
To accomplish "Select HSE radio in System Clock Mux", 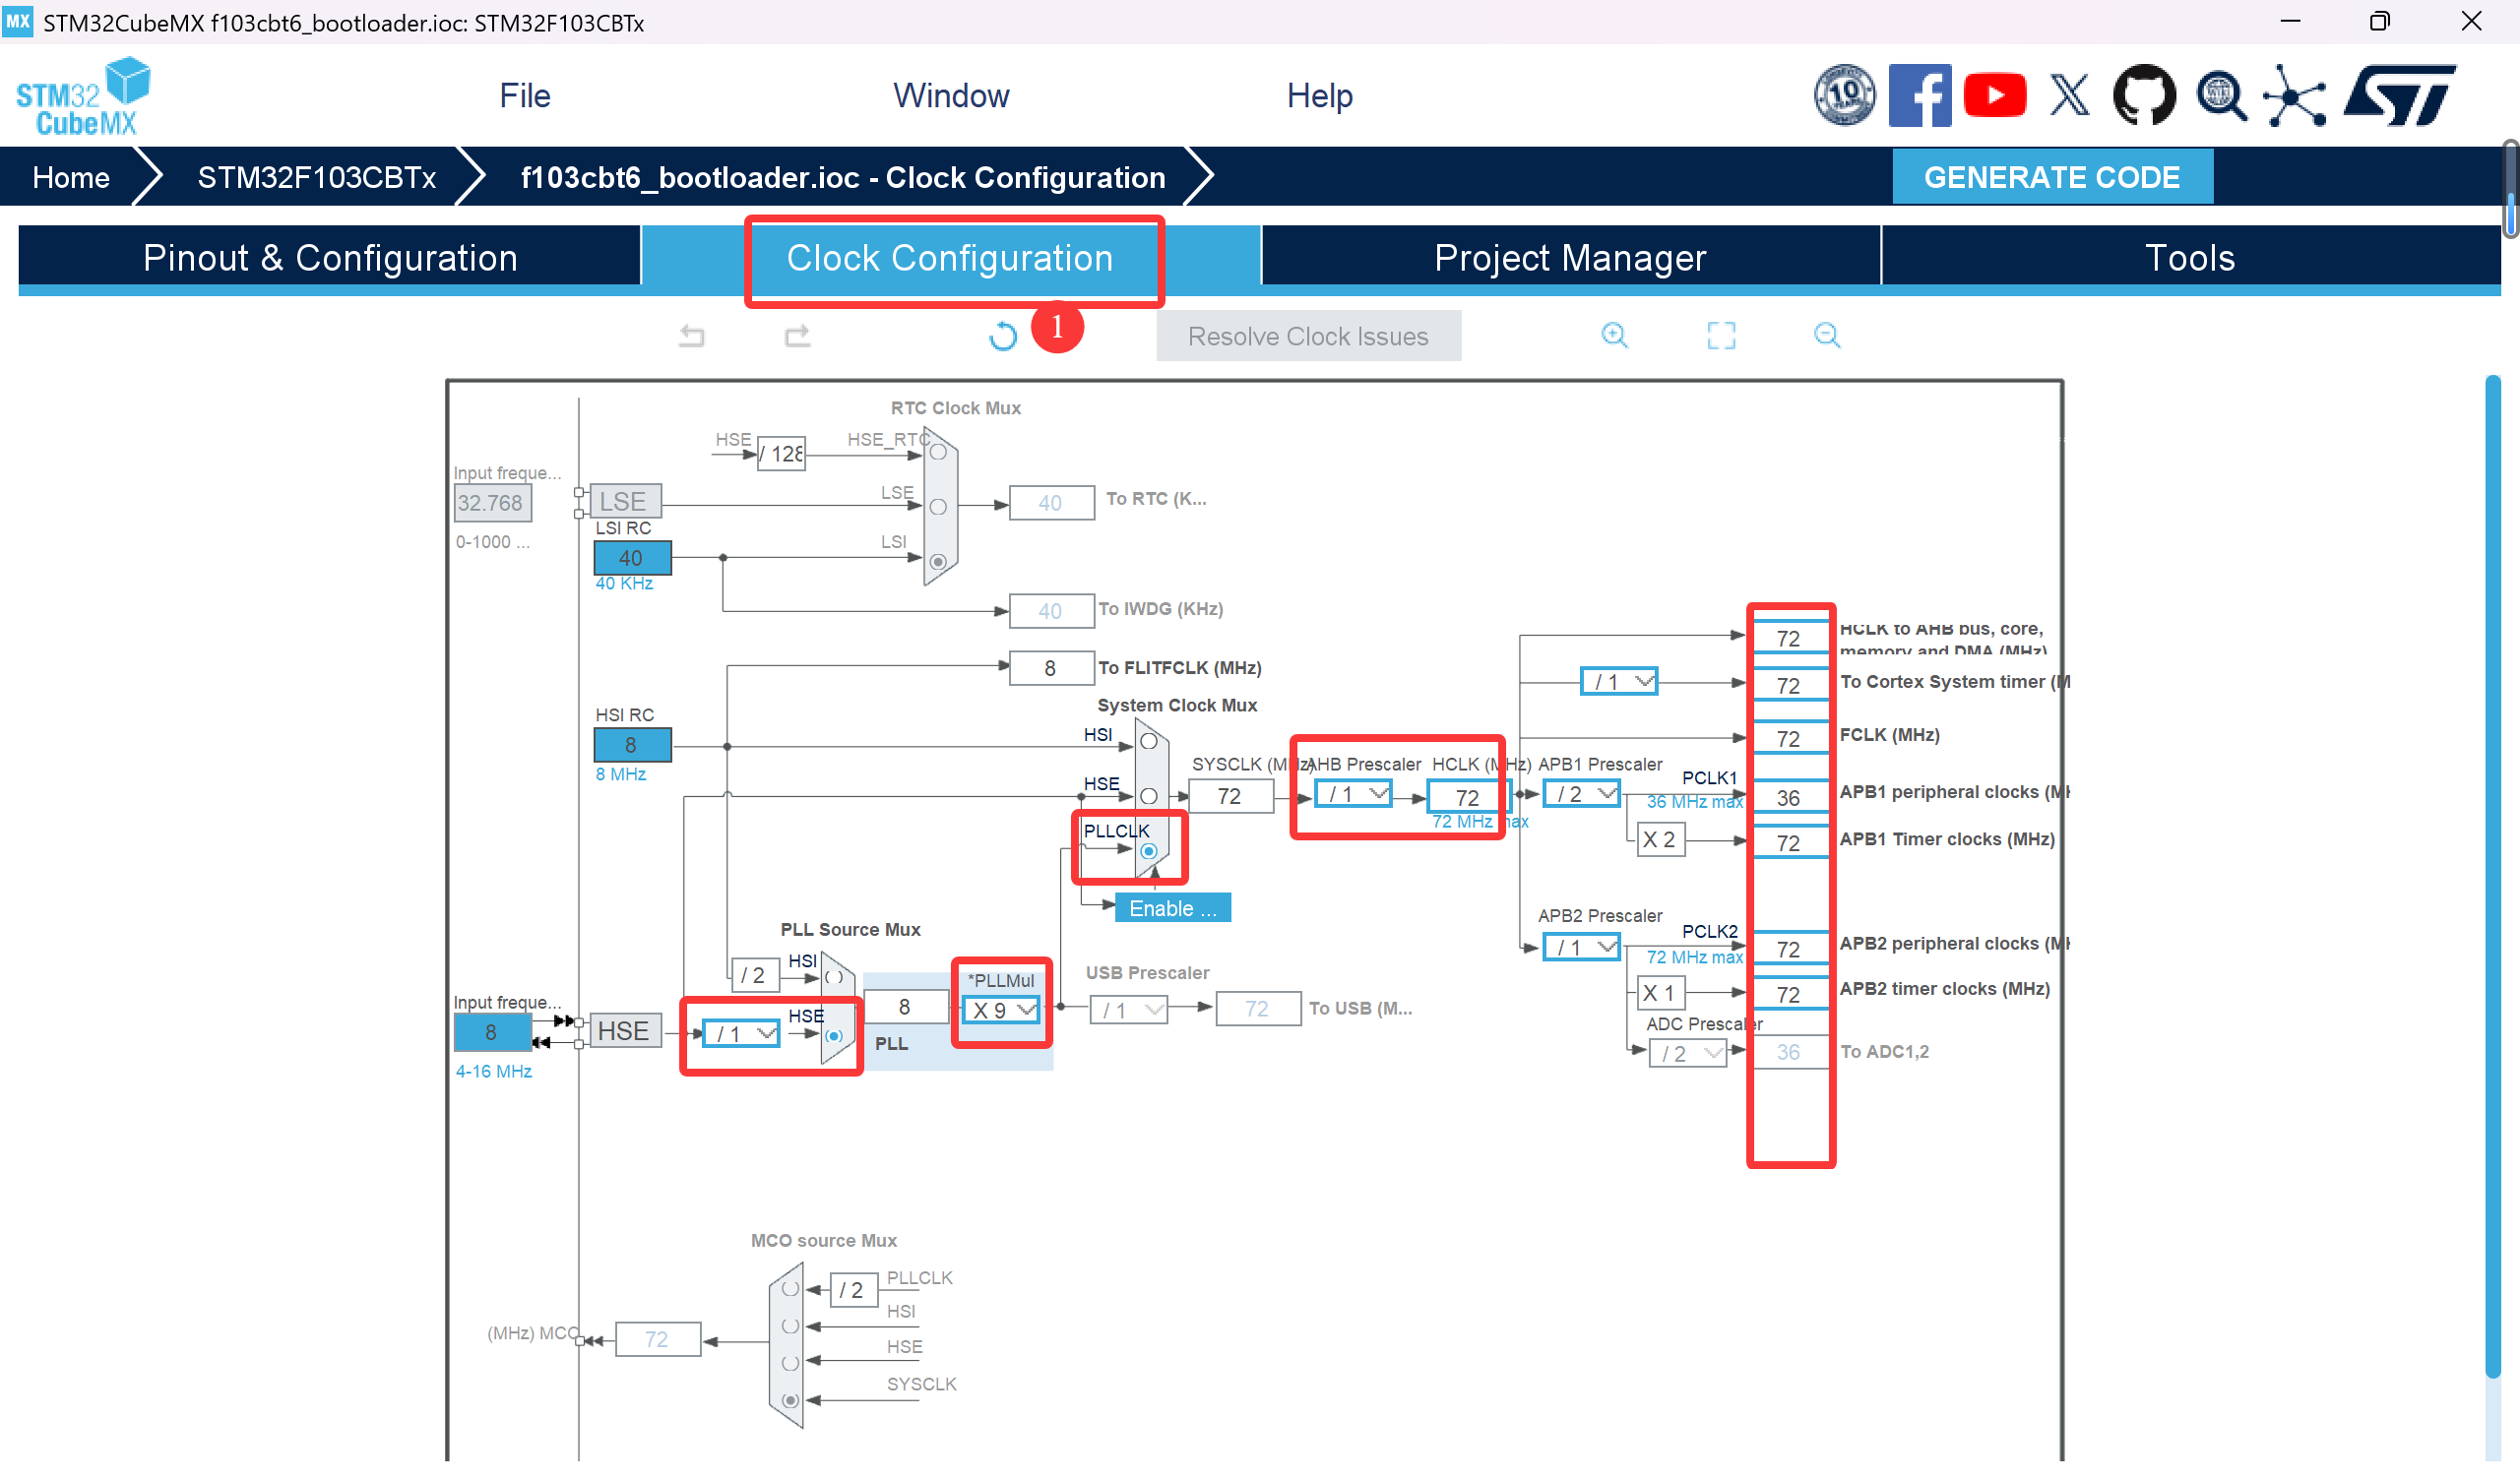I will click(1148, 797).
